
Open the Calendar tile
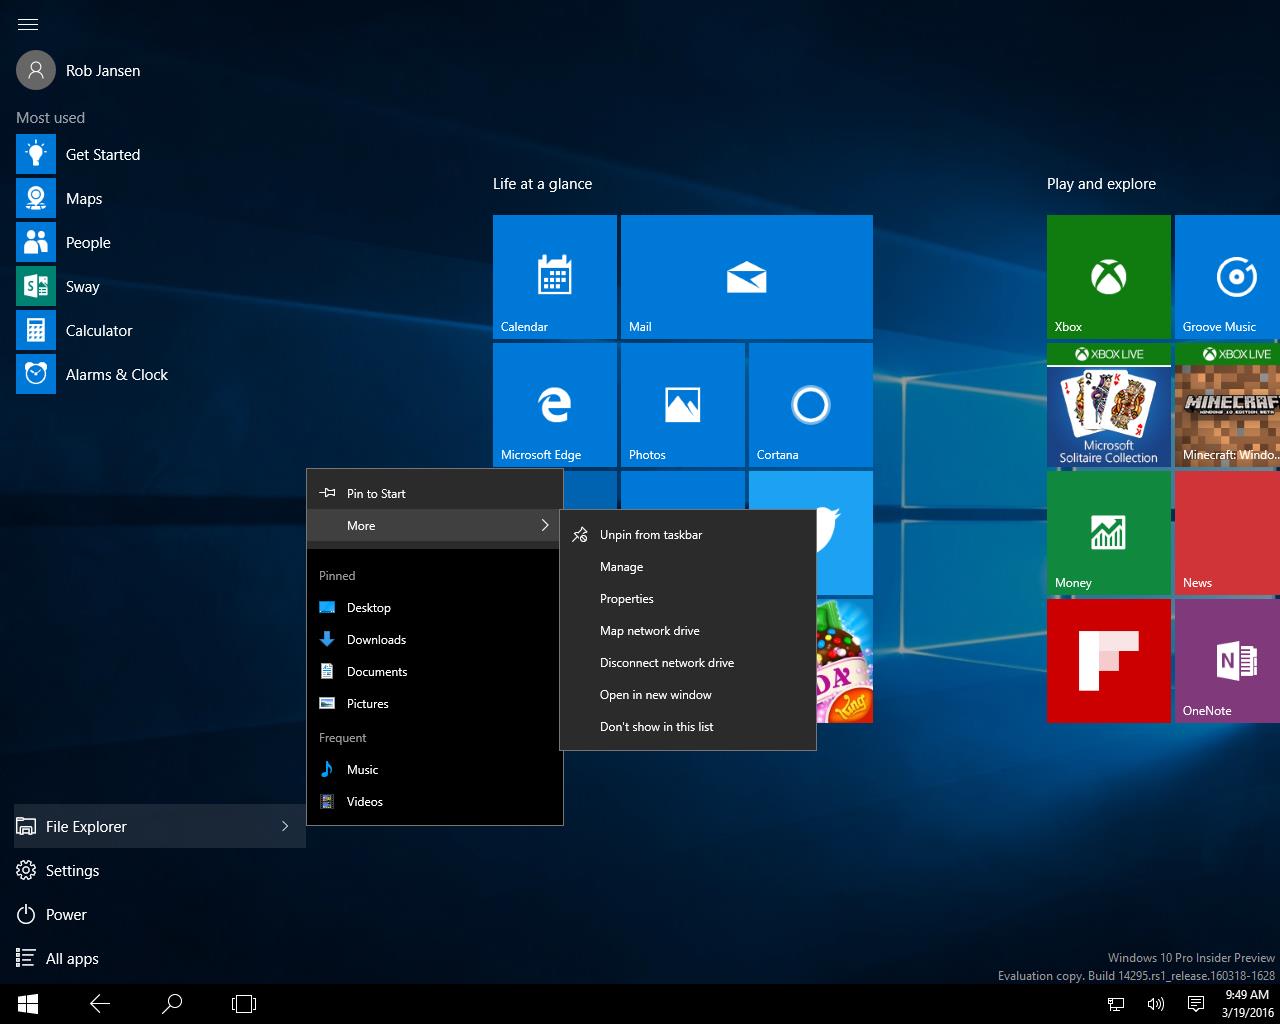pos(555,277)
